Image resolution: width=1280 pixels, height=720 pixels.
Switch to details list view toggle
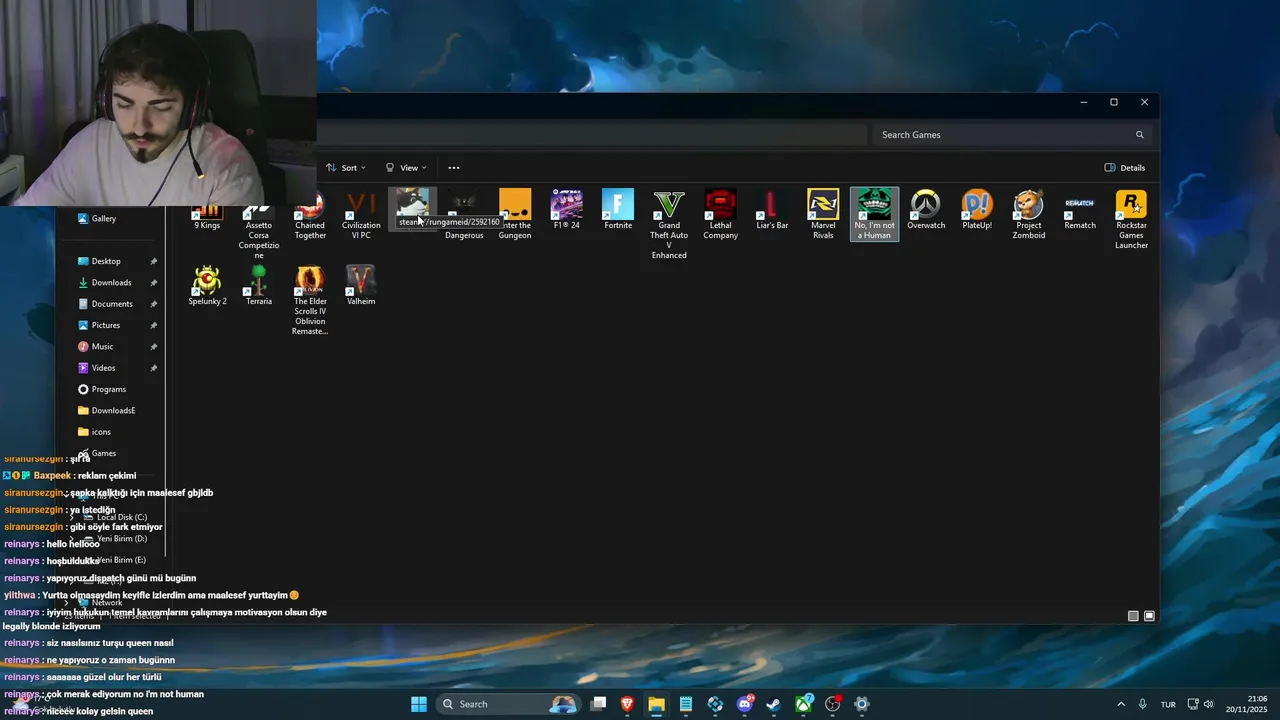1133,616
